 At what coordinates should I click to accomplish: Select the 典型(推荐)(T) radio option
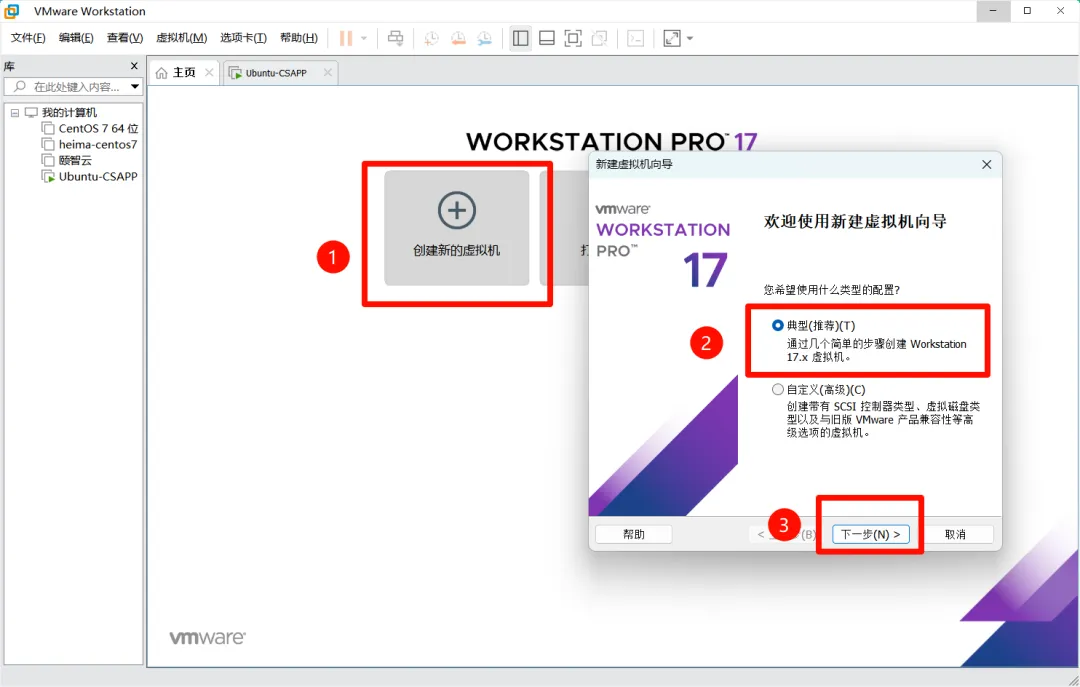(x=778, y=325)
